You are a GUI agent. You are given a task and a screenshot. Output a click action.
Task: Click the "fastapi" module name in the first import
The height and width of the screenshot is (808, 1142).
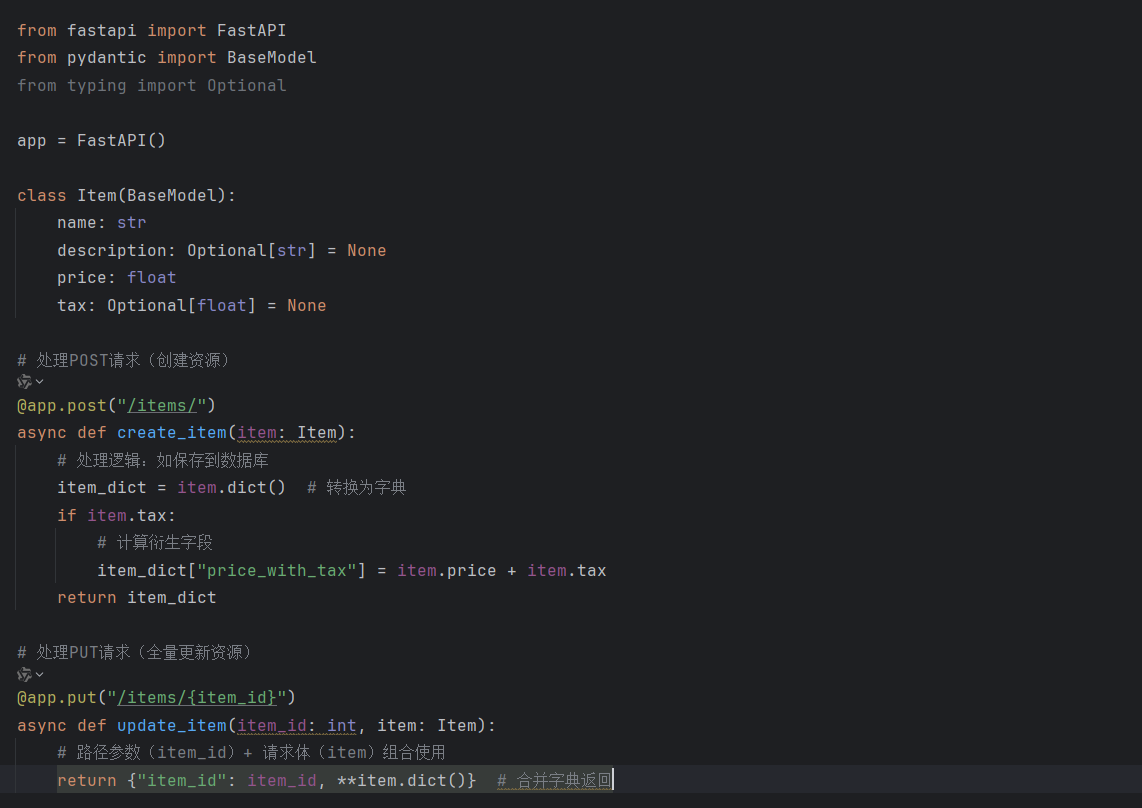[101, 31]
